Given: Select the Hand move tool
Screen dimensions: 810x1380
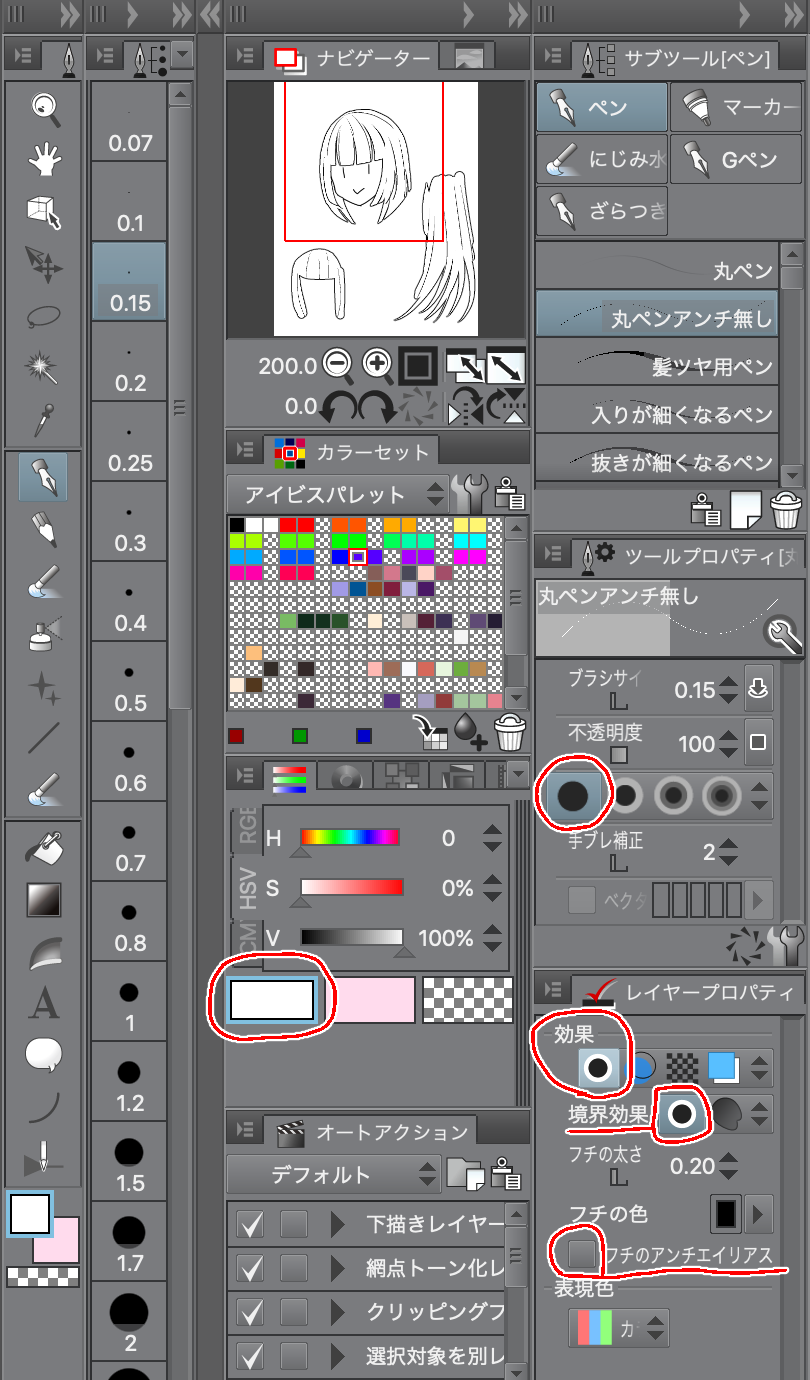Looking at the screenshot, I should tap(43, 159).
